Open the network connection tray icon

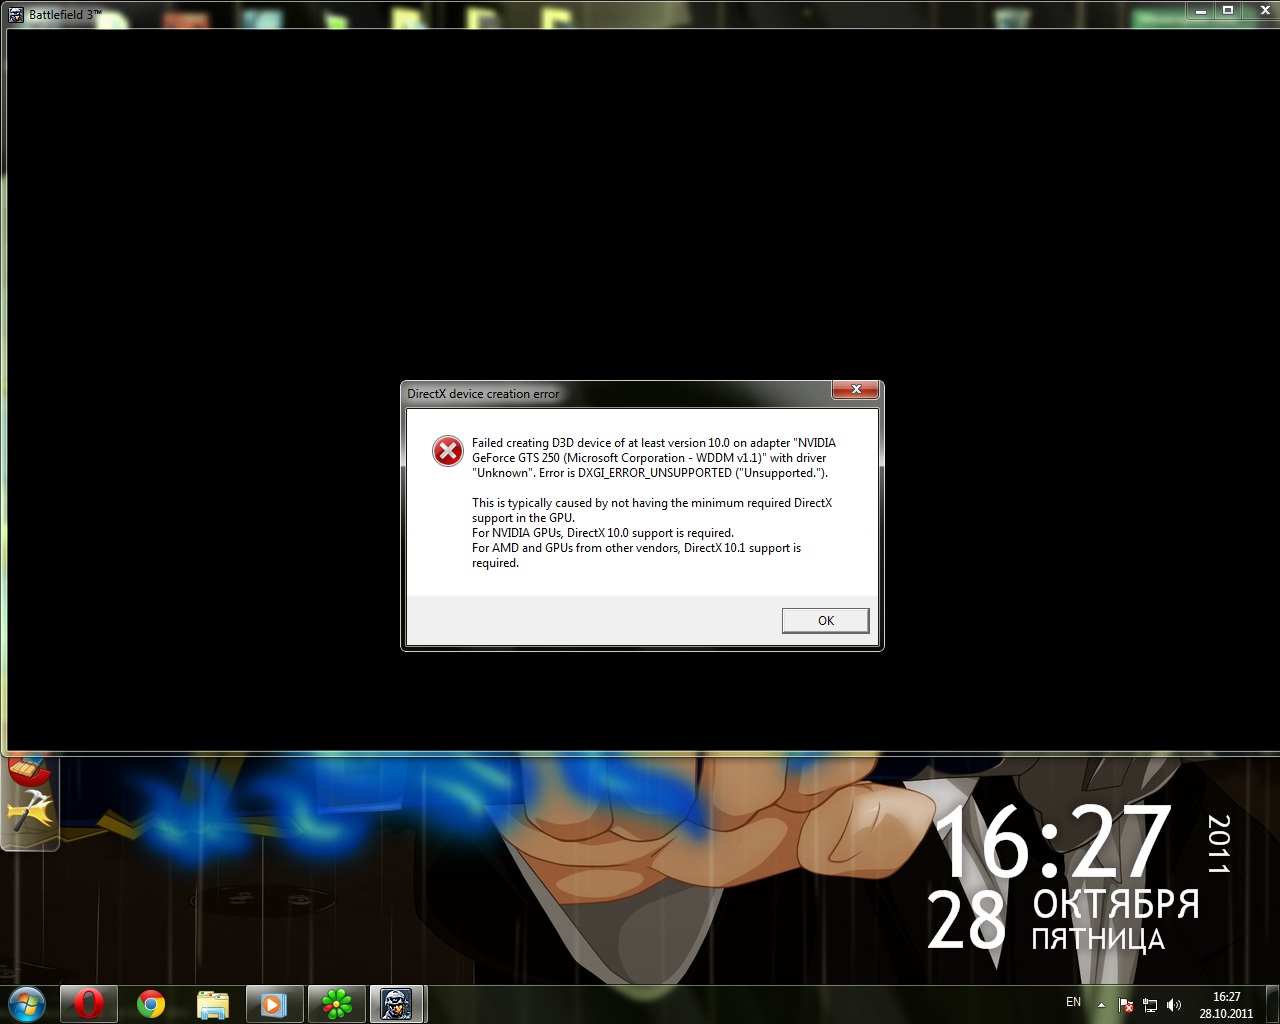(x=1150, y=1005)
